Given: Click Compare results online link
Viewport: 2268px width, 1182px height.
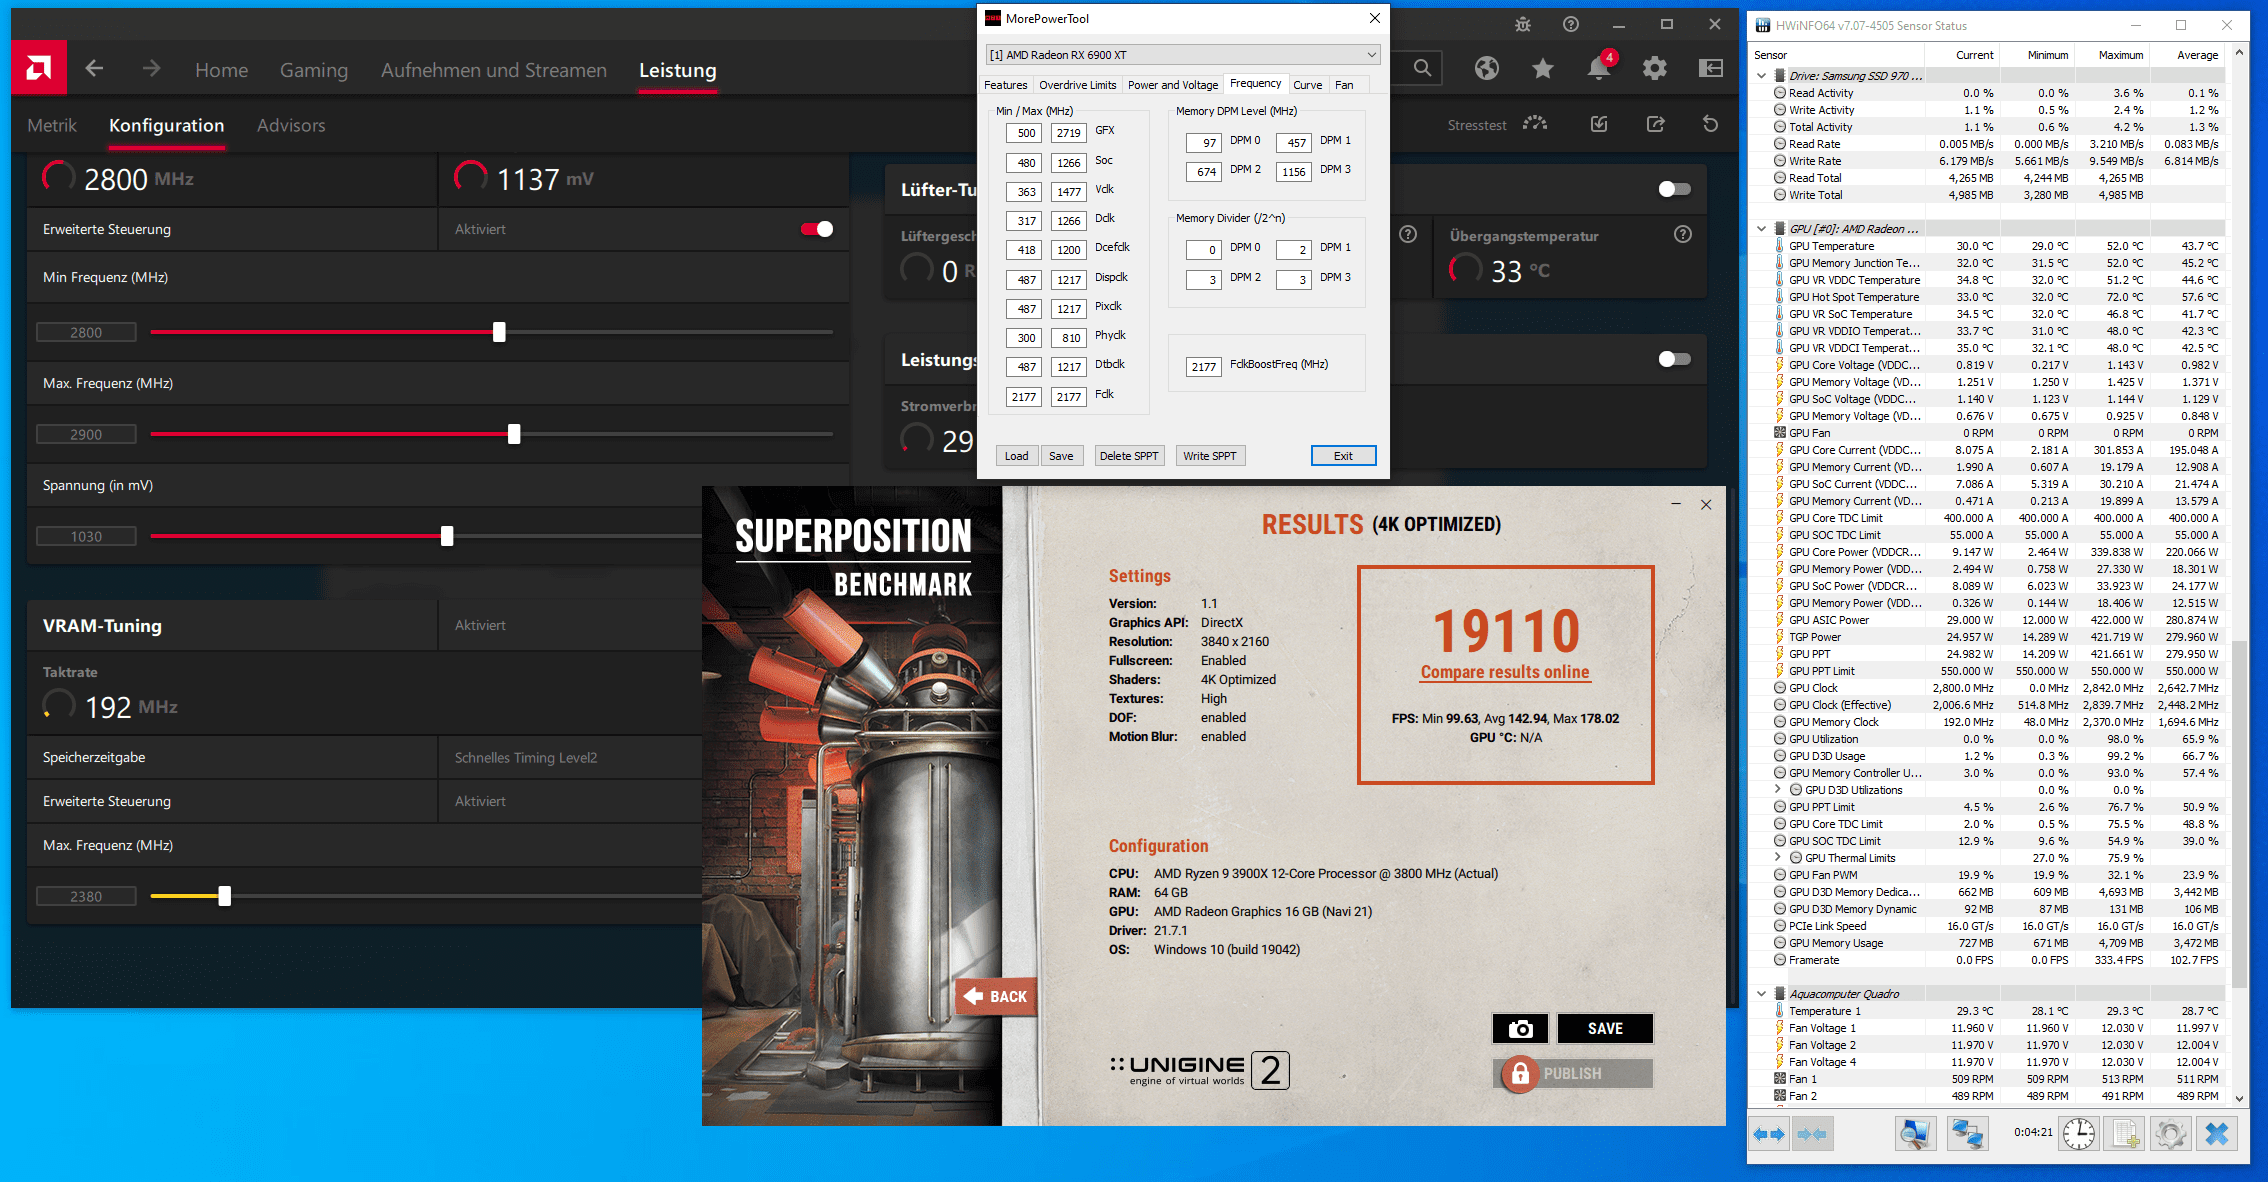Looking at the screenshot, I should 1505,672.
